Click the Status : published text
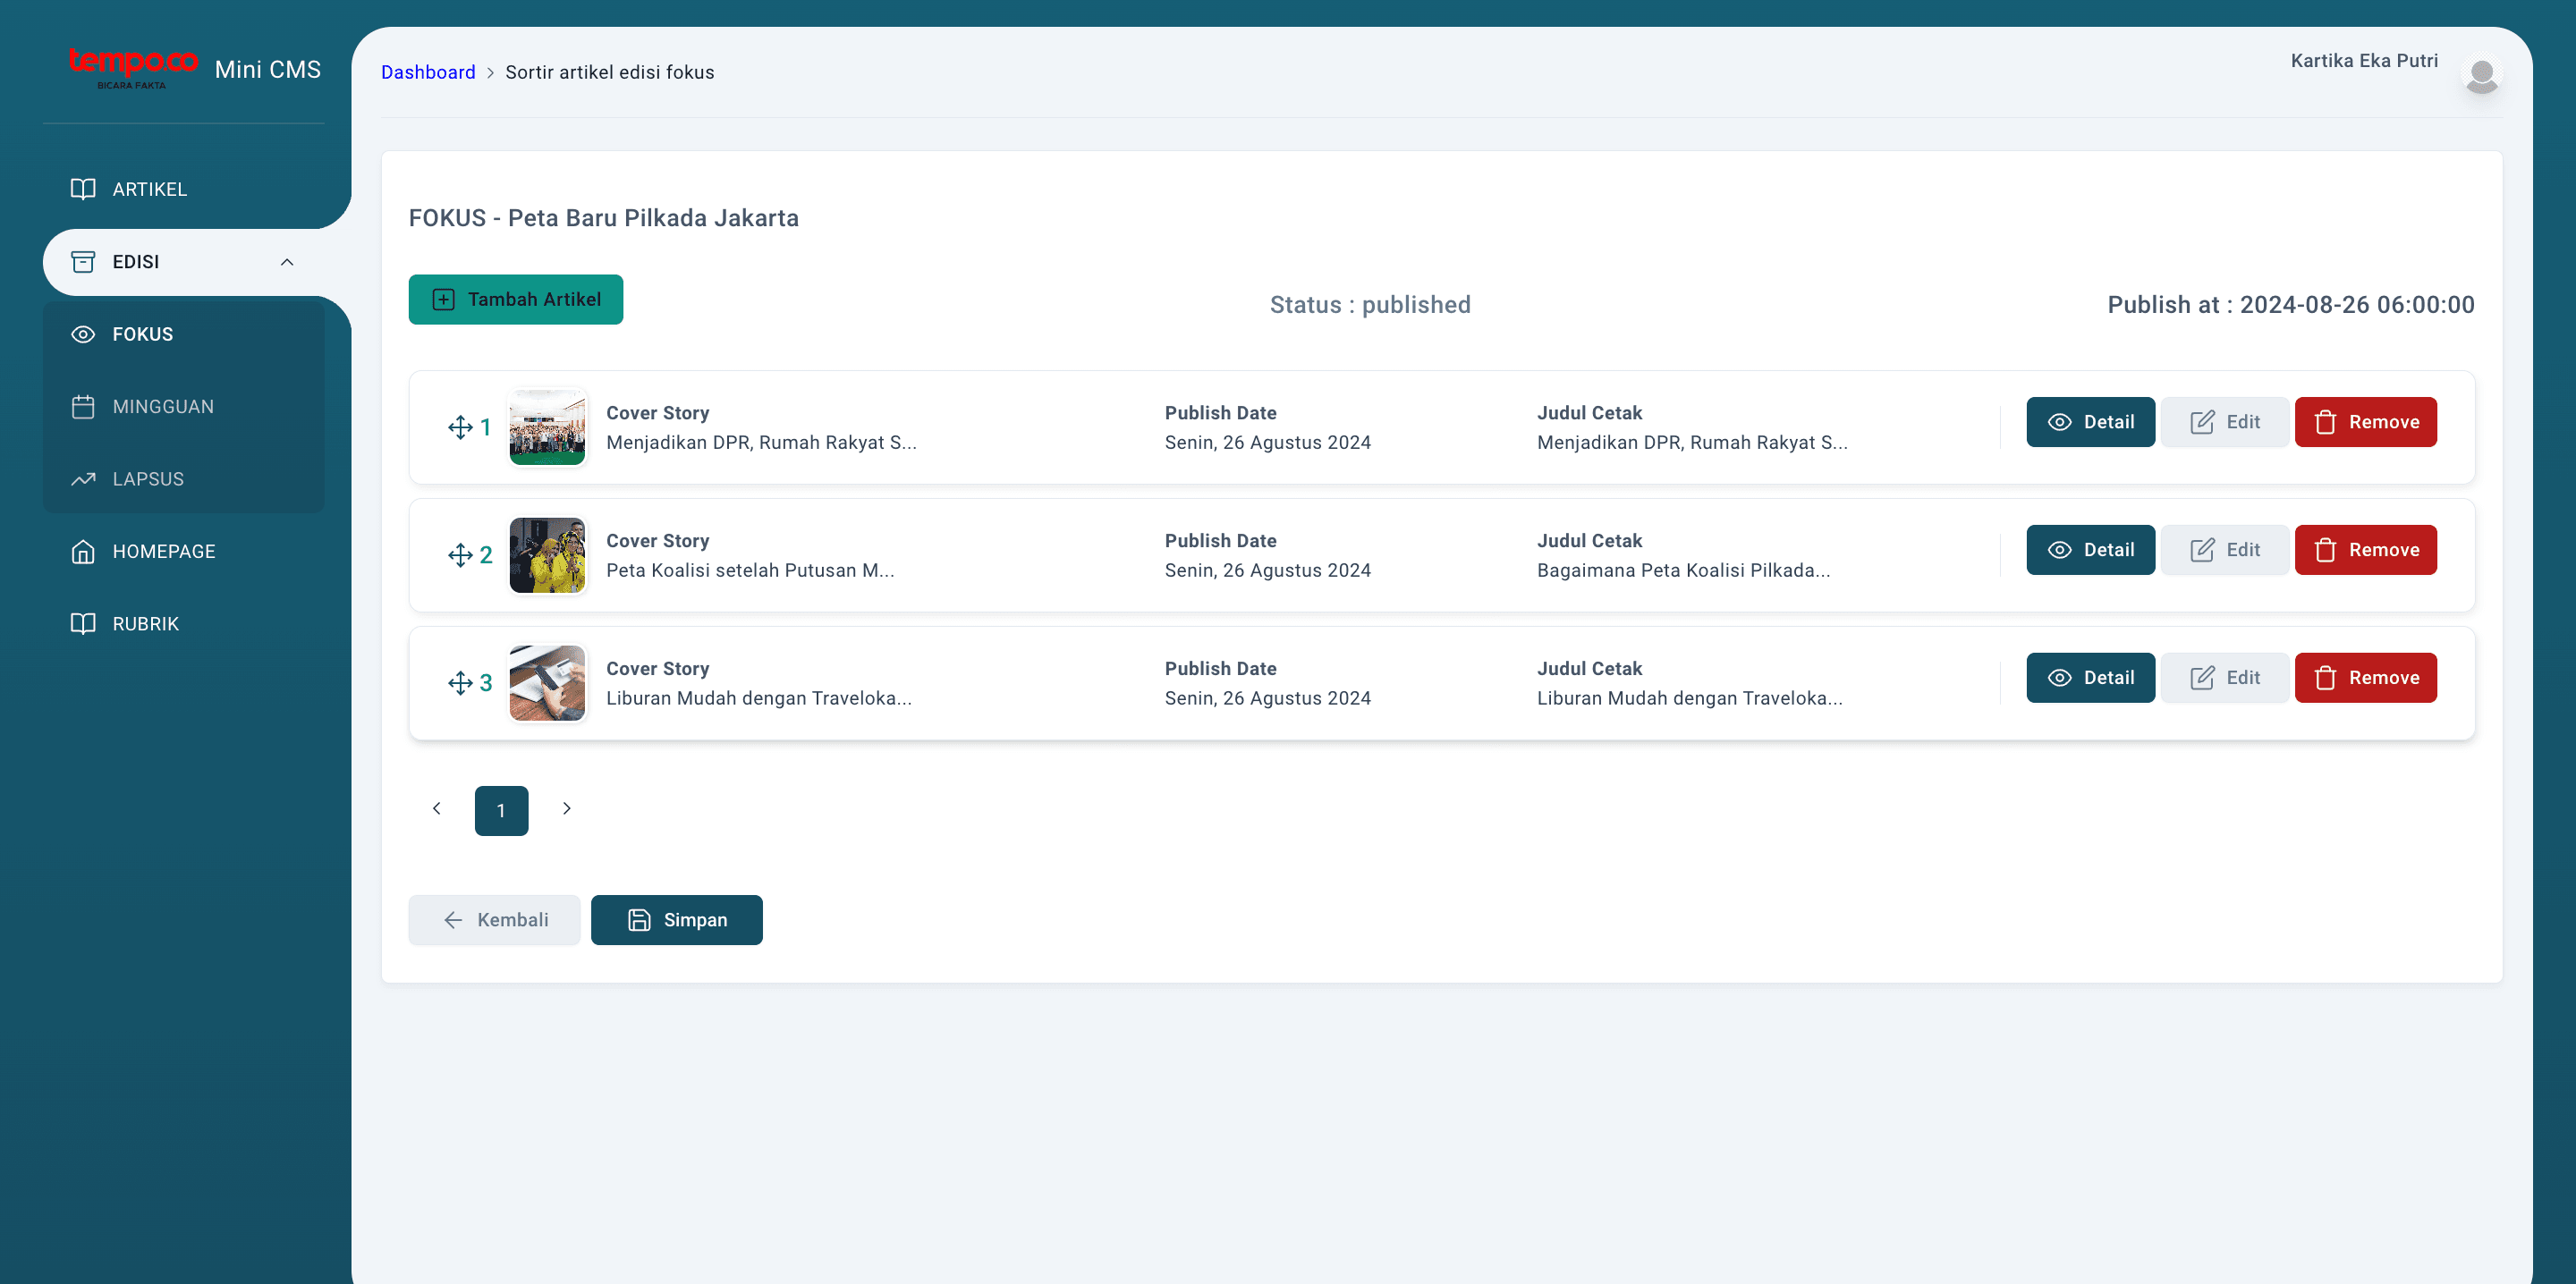The width and height of the screenshot is (2576, 1284). pos(1370,305)
